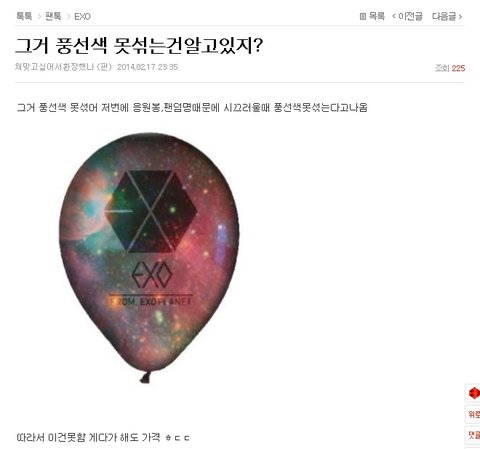Go to previous post via 이전글
This screenshot has height=449, width=480.
[407, 16]
